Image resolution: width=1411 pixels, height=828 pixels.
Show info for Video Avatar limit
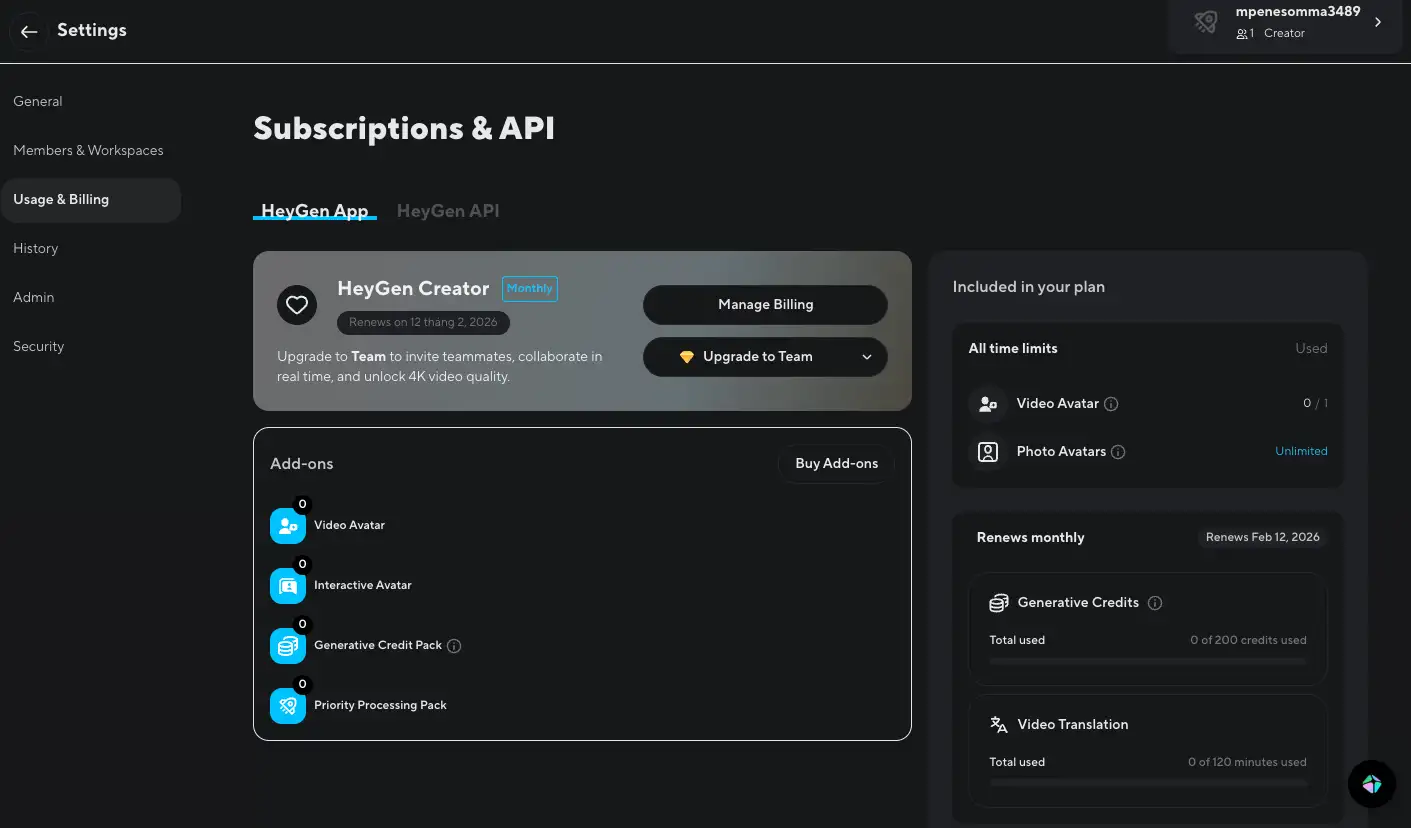[x=1111, y=404]
